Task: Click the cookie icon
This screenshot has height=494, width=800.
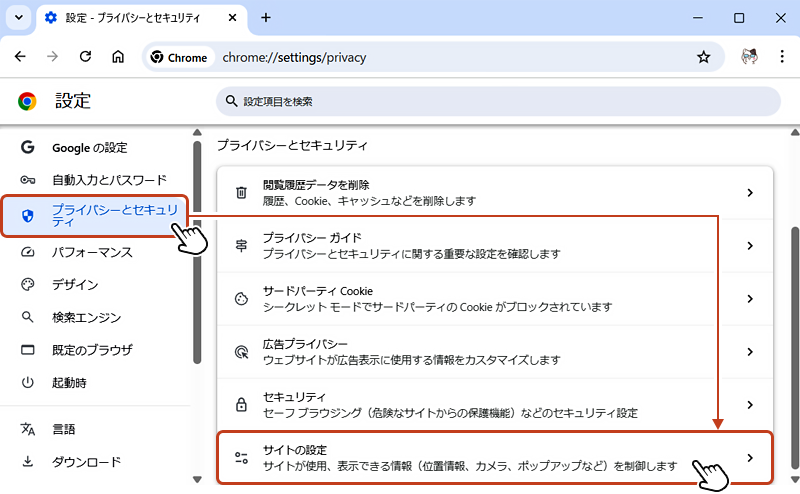Action: tap(241, 299)
